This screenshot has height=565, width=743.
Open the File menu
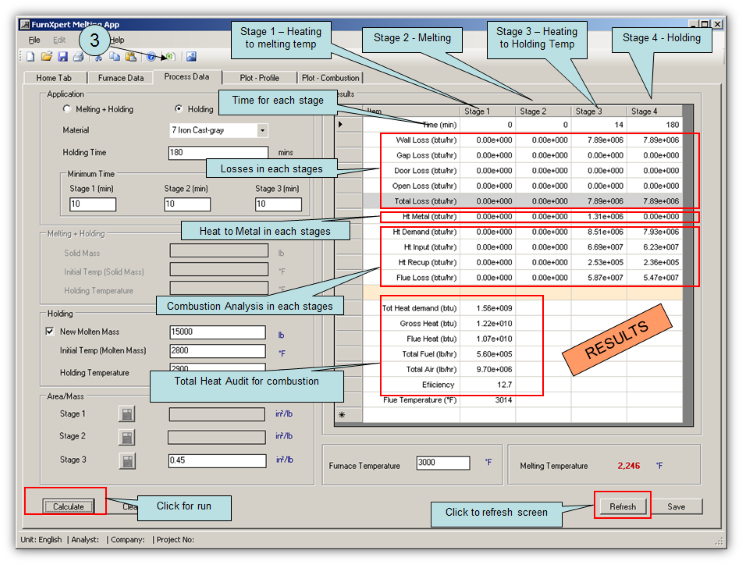coord(35,40)
